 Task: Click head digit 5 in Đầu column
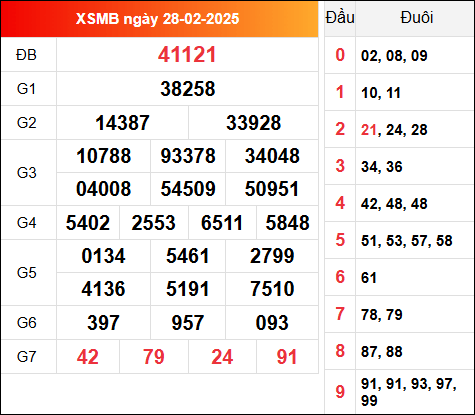(340, 240)
